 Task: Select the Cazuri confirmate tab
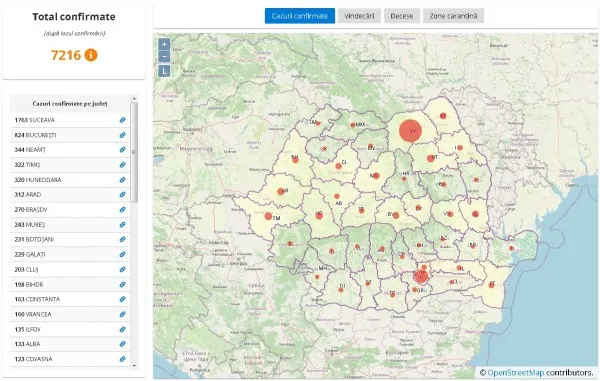coord(300,16)
